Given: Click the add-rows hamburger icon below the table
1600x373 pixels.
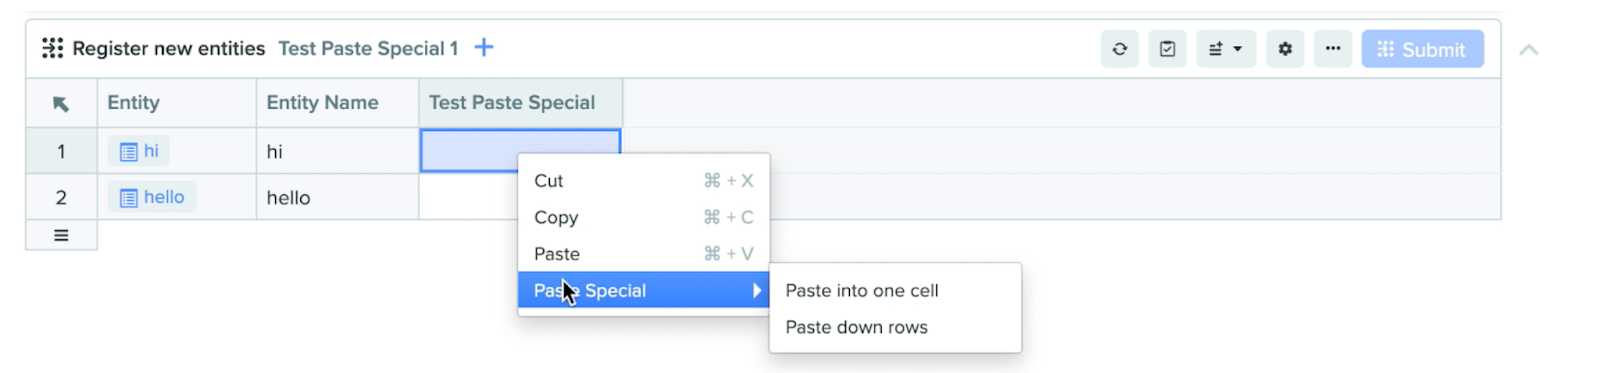Looking at the screenshot, I should pyautogui.click(x=61, y=235).
